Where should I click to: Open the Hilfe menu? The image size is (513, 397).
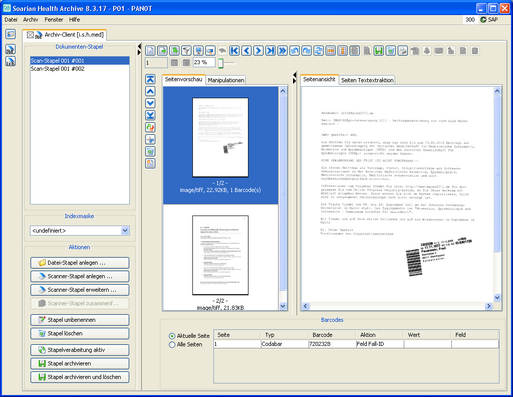pyautogui.click(x=74, y=20)
